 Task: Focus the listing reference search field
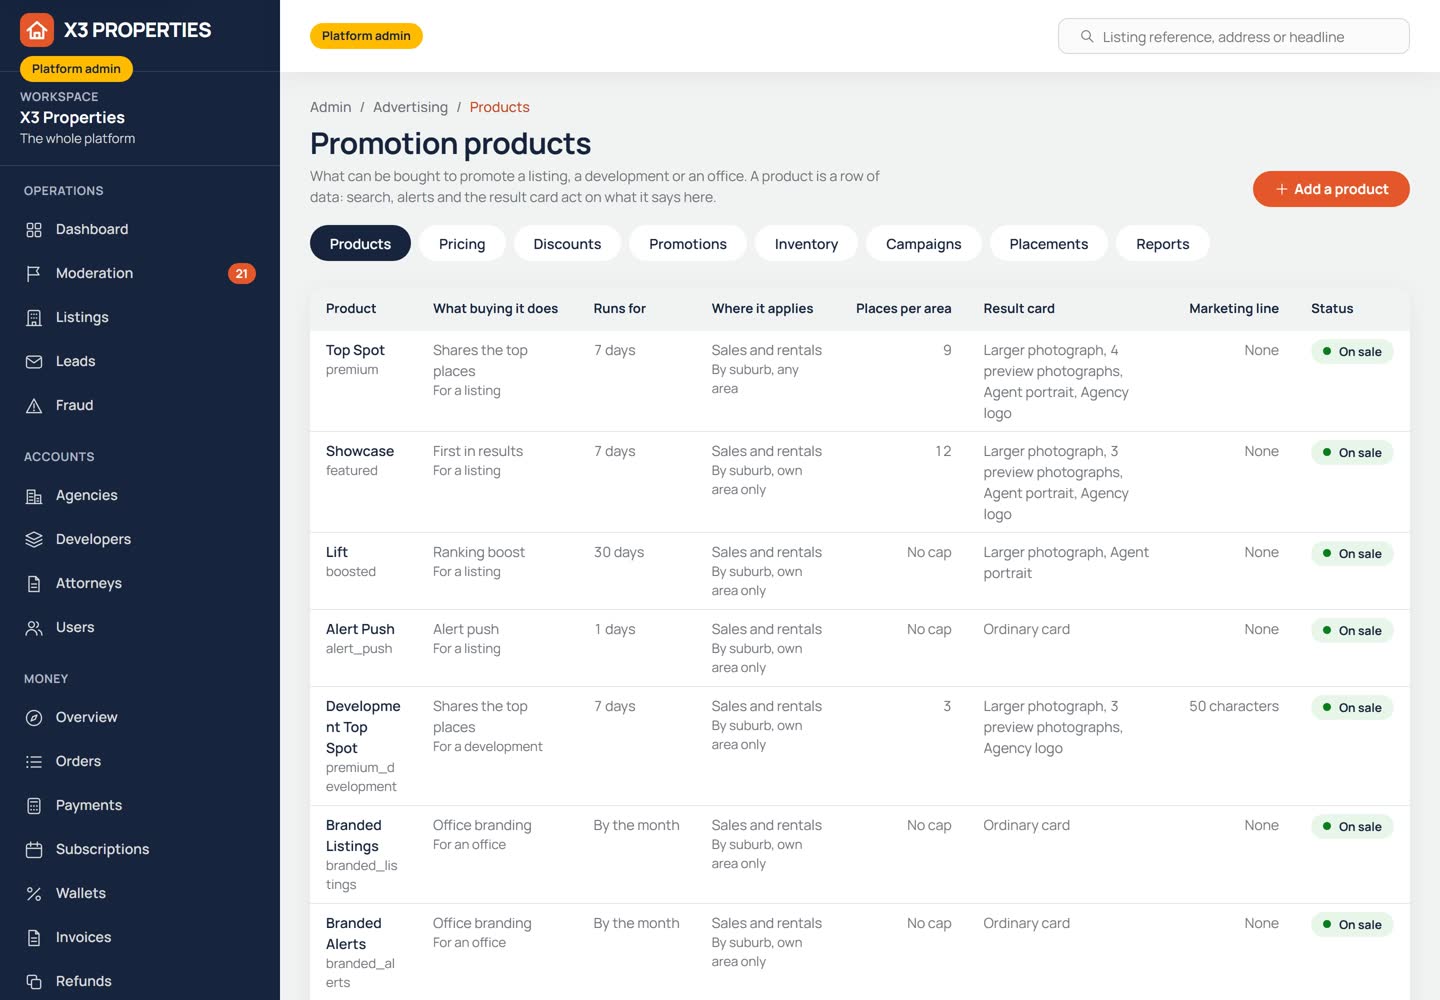click(x=1234, y=37)
